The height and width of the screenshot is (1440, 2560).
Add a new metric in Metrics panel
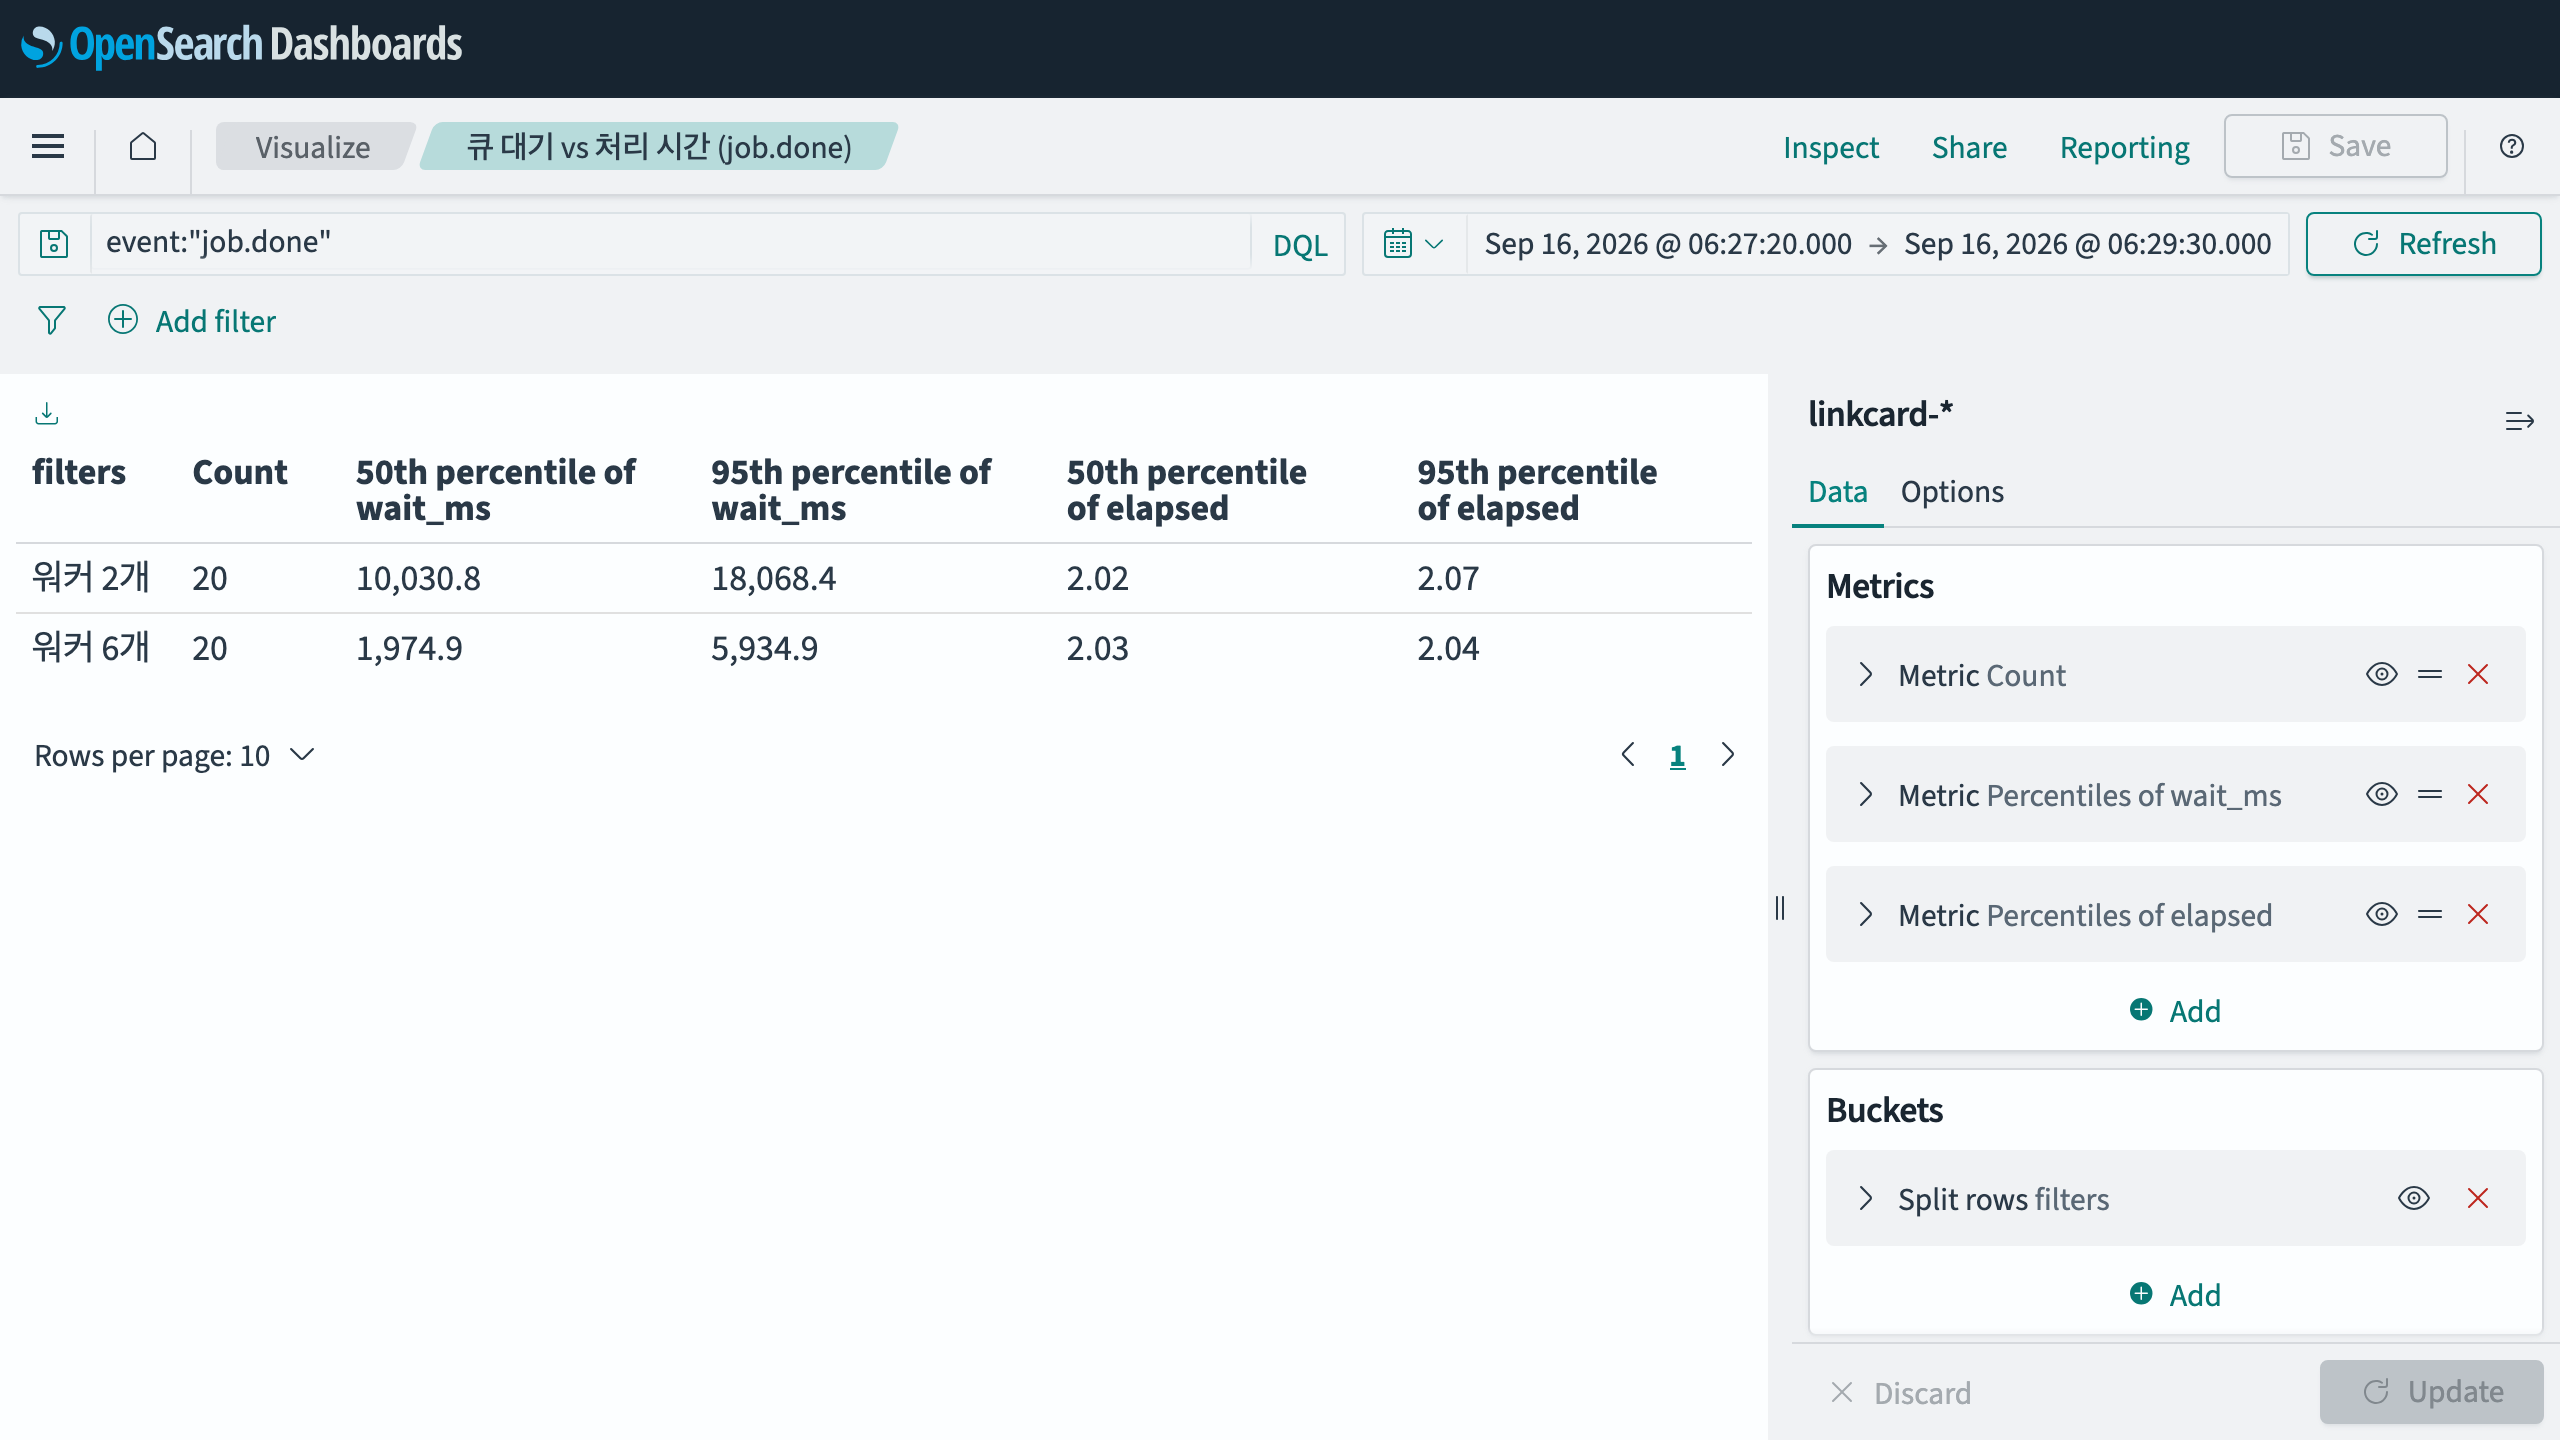(2175, 1011)
